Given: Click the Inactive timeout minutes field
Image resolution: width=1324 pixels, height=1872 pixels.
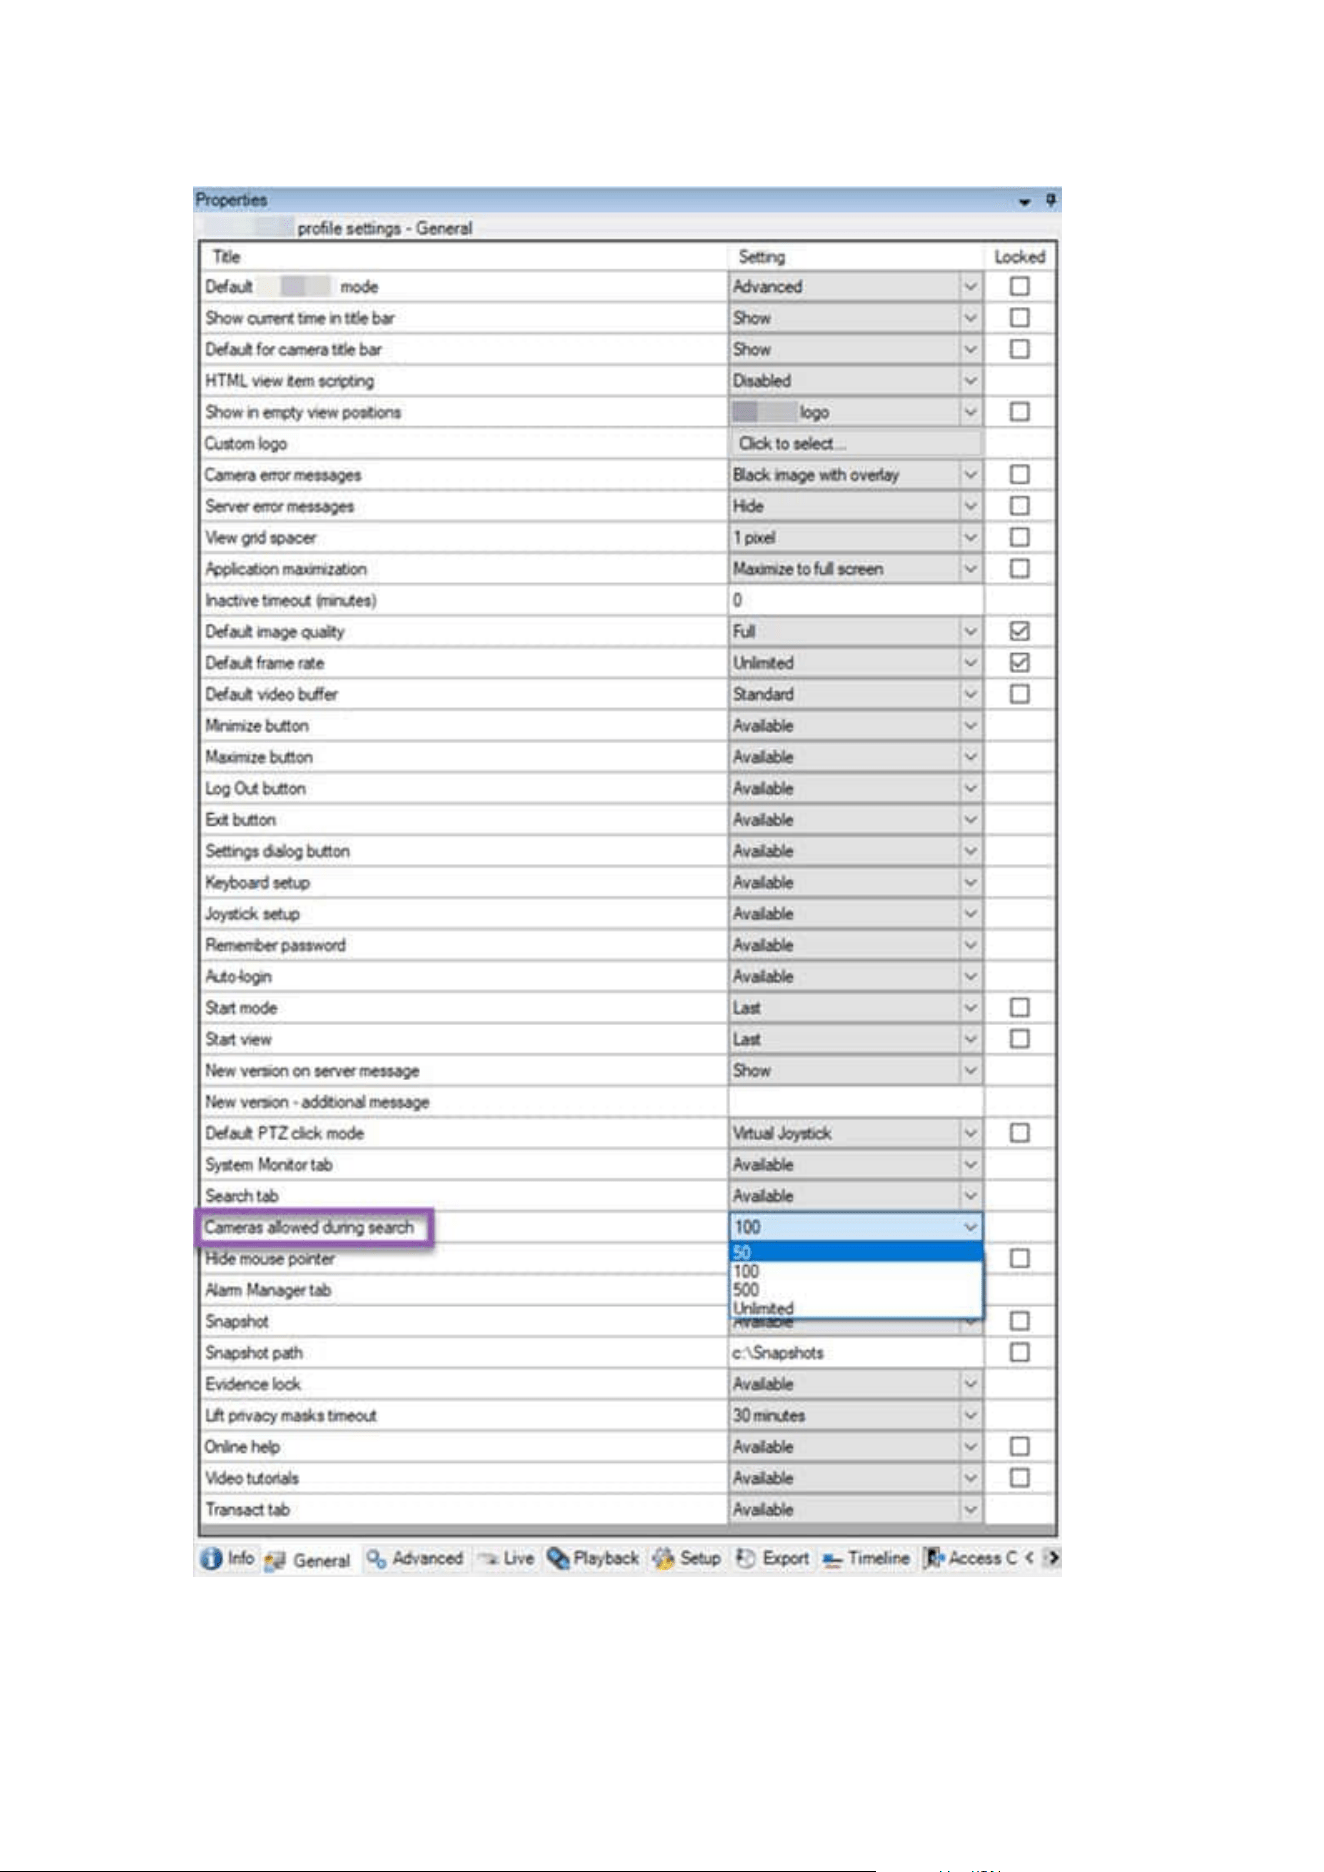Looking at the screenshot, I should 856,601.
